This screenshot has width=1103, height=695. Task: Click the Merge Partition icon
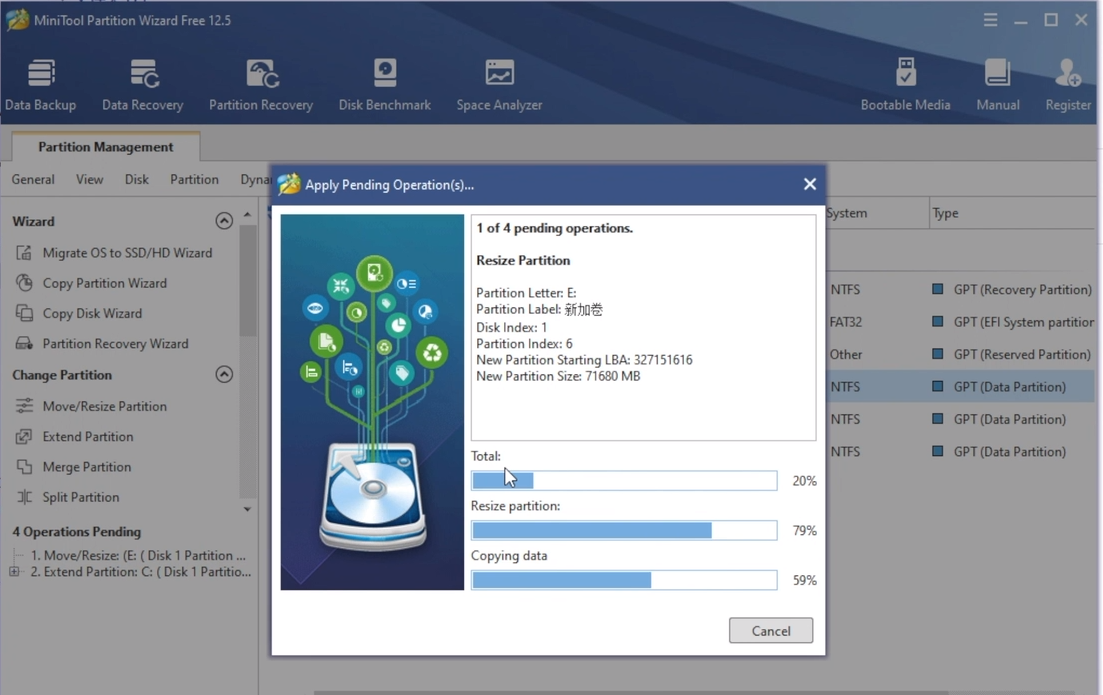tap(24, 466)
